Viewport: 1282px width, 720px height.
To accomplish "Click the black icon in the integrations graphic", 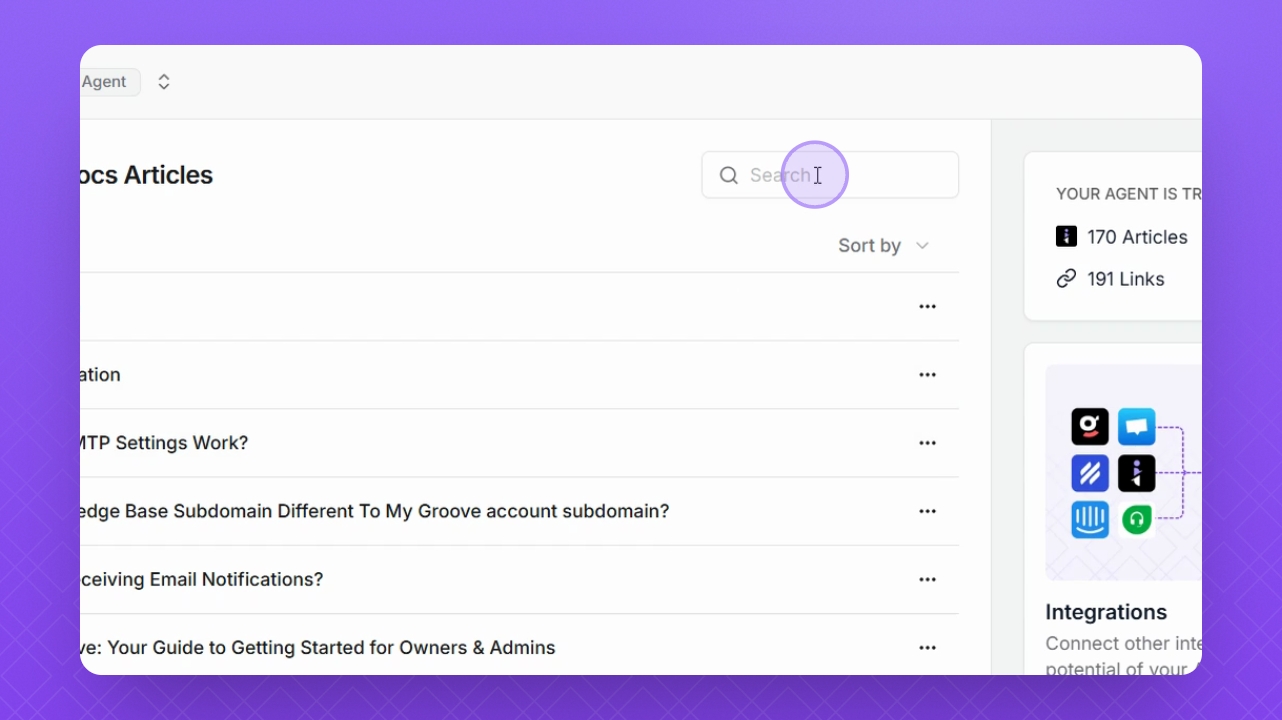I will [1137, 473].
